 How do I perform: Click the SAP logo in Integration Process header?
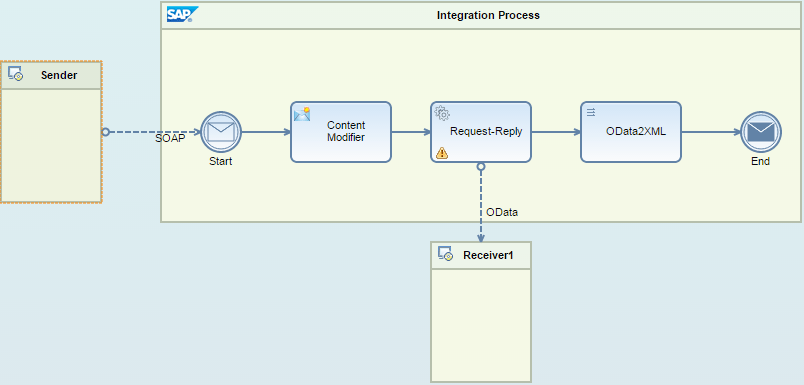[182, 14]
